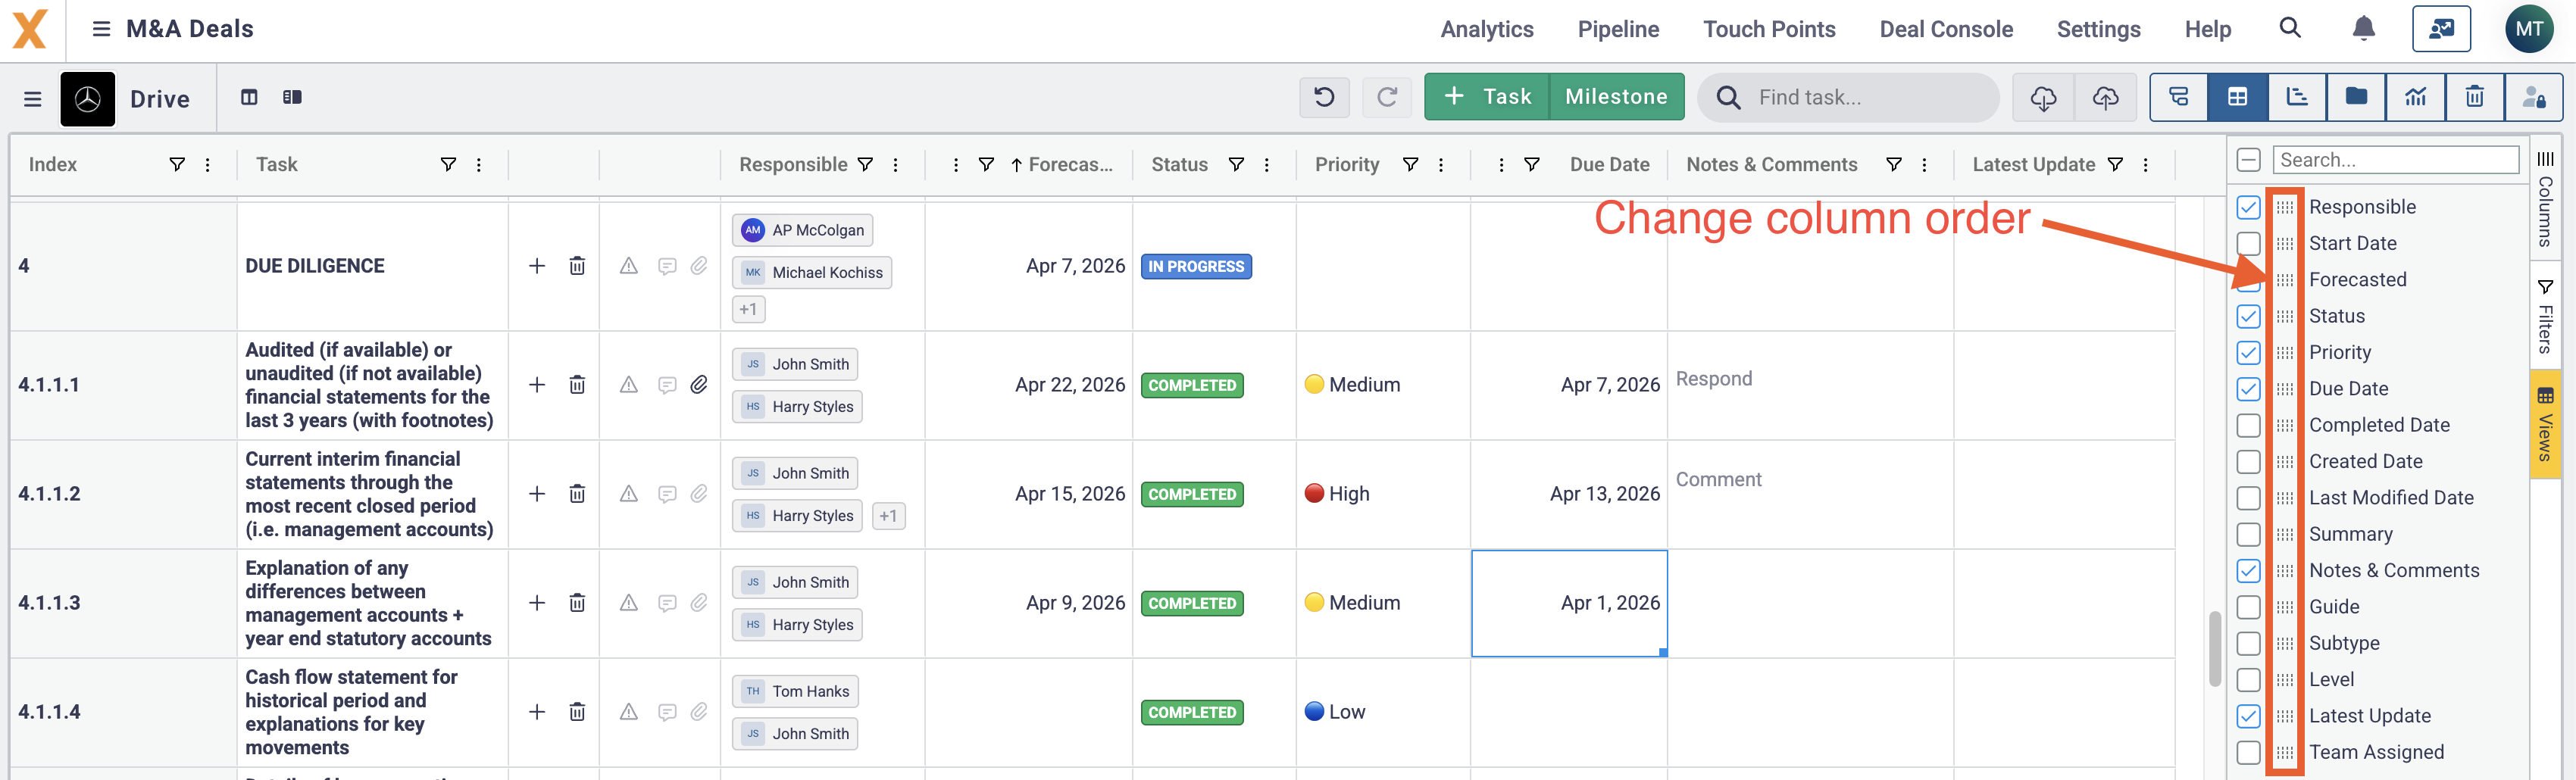Click the columns panel Search box
This screenshot has height=780, width=2576.
point(2396,160)
